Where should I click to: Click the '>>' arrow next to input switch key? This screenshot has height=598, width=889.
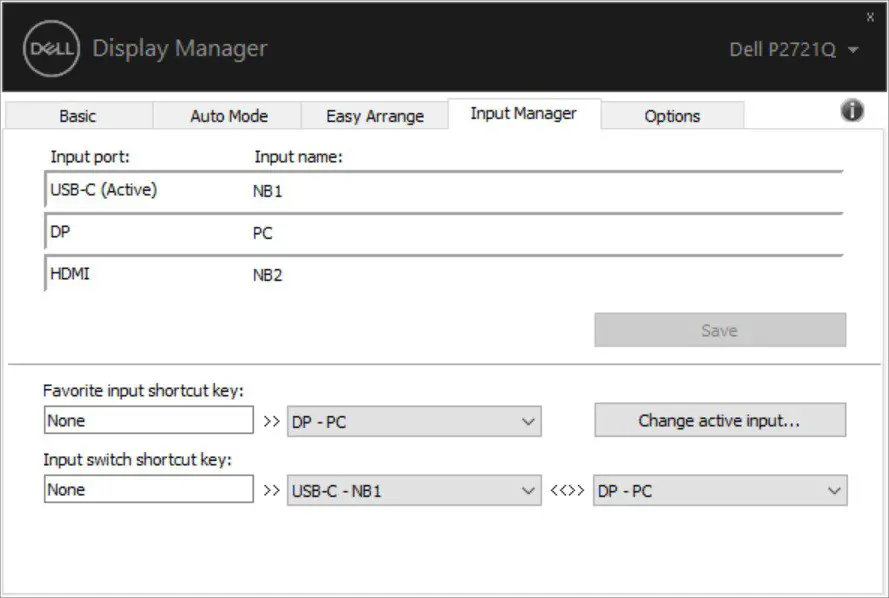[272, 490]
